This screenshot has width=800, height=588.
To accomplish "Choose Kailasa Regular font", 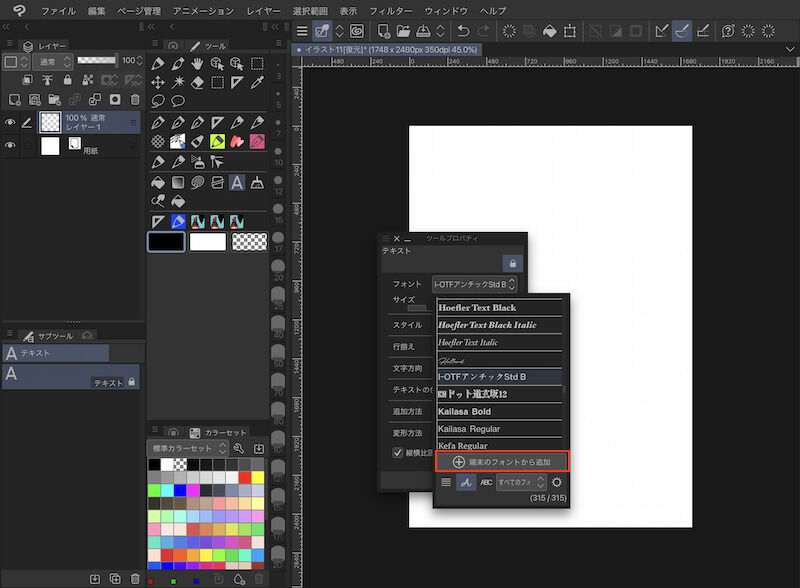I will pos(499,429).
